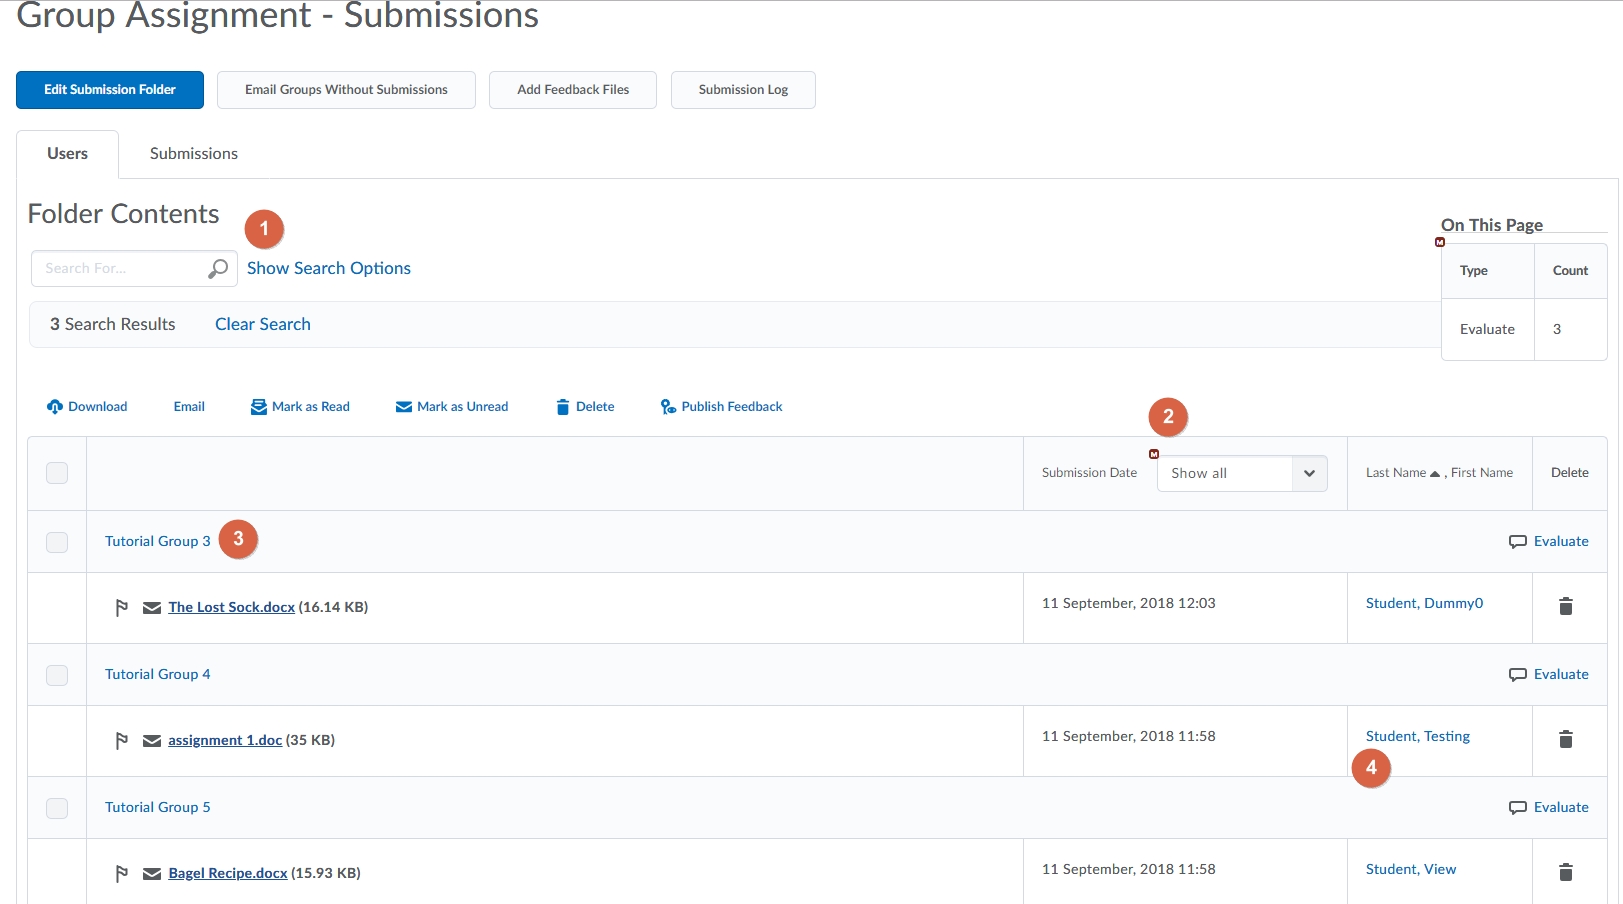Click envelope icon beside The Lost Sock.docx
The height and width of the screenshot is (904, 1623).
[152, 607]
